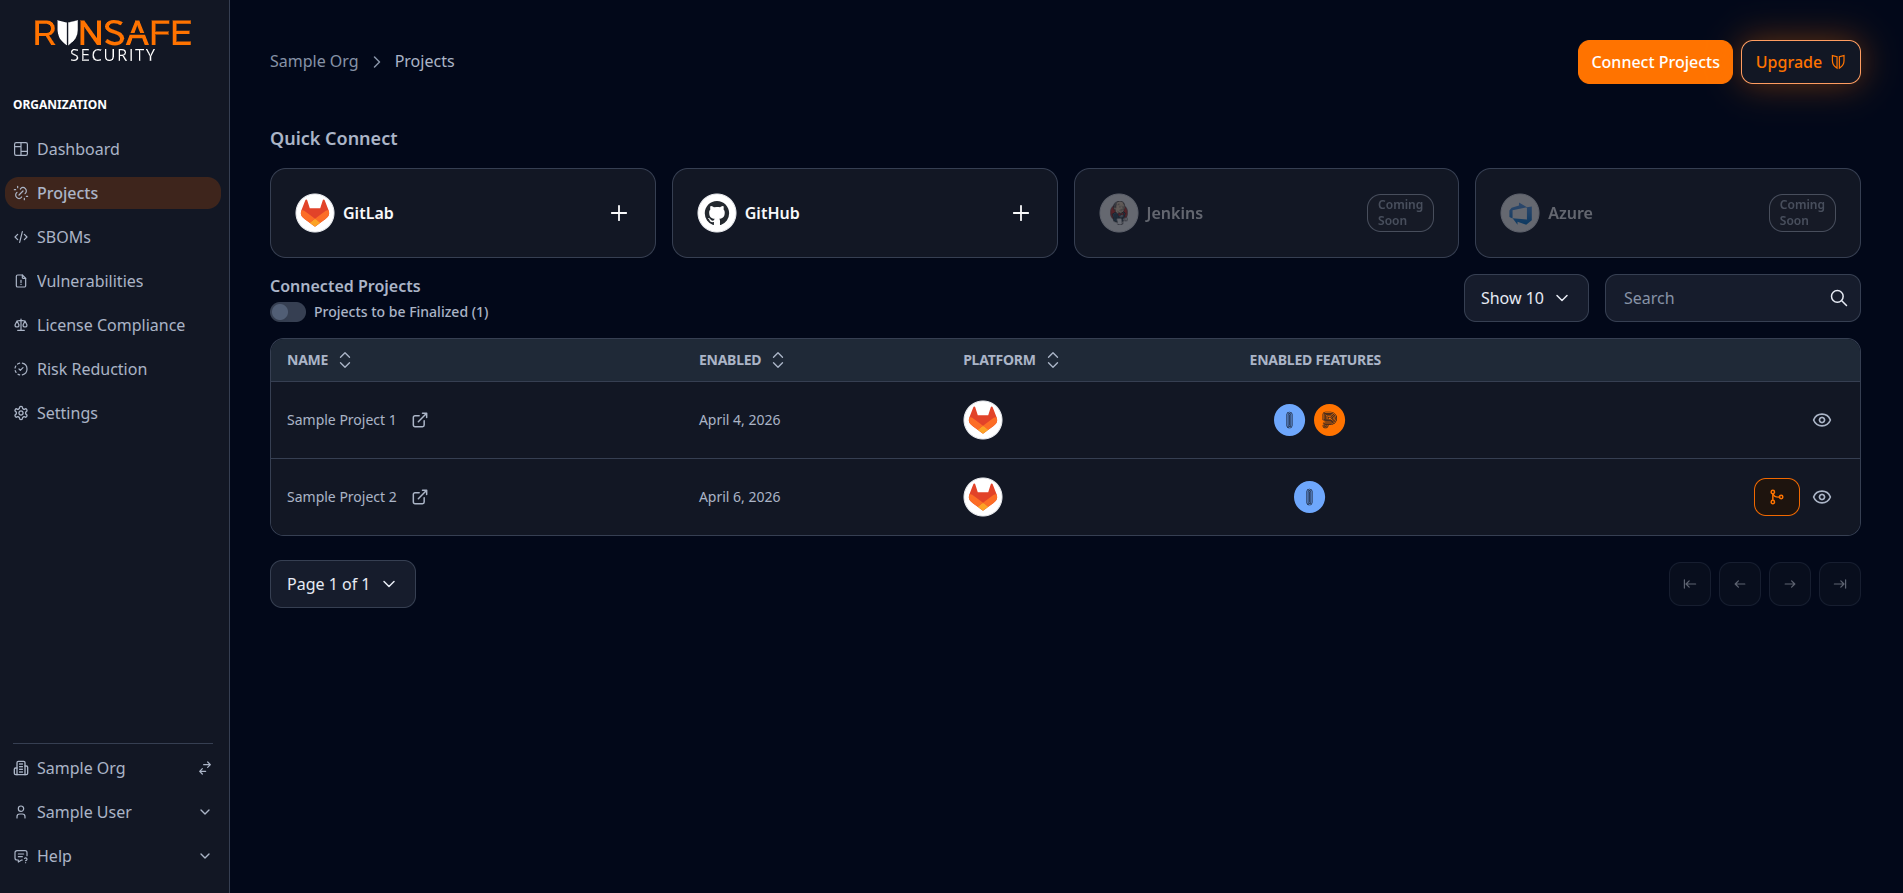Click the Sample Project 1 name

coord(341,420)
